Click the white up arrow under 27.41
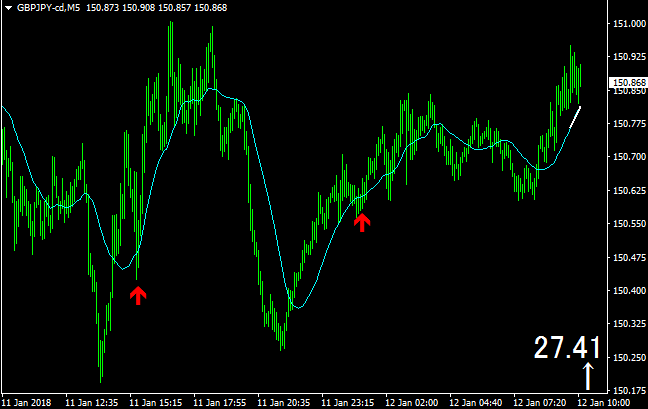The width and height of the screenshot is (648, 409). coord(588,376)
